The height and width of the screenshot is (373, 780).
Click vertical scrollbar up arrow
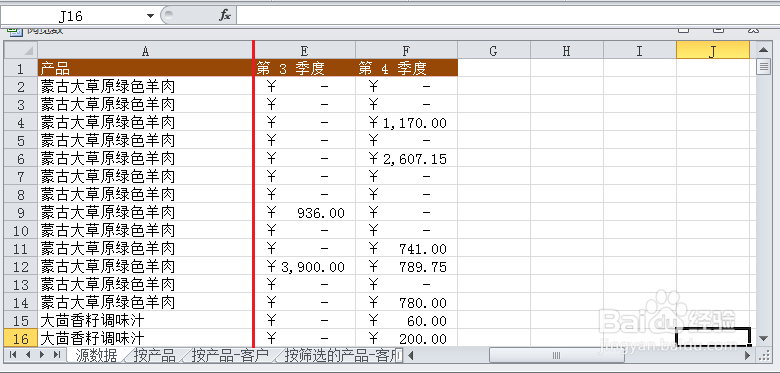coord(764,50)
